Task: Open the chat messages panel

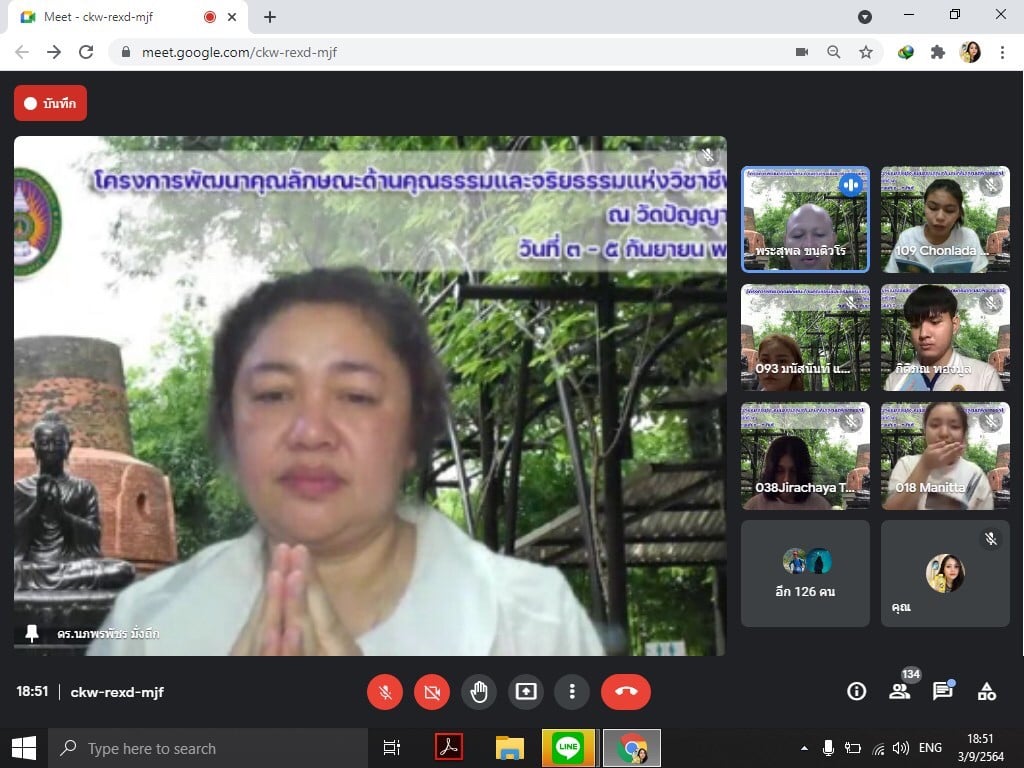Action: pyautogui.click(x=942, y=691)
